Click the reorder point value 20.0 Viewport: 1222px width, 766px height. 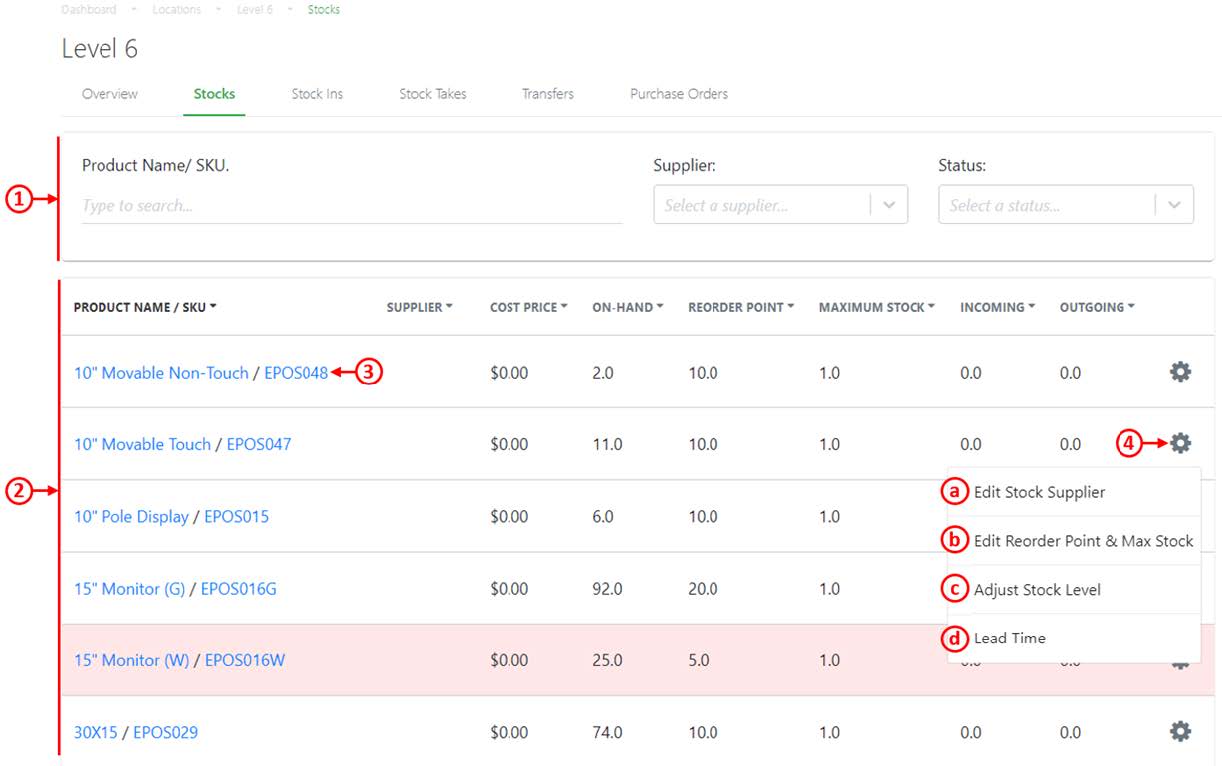tap(703, 589)
